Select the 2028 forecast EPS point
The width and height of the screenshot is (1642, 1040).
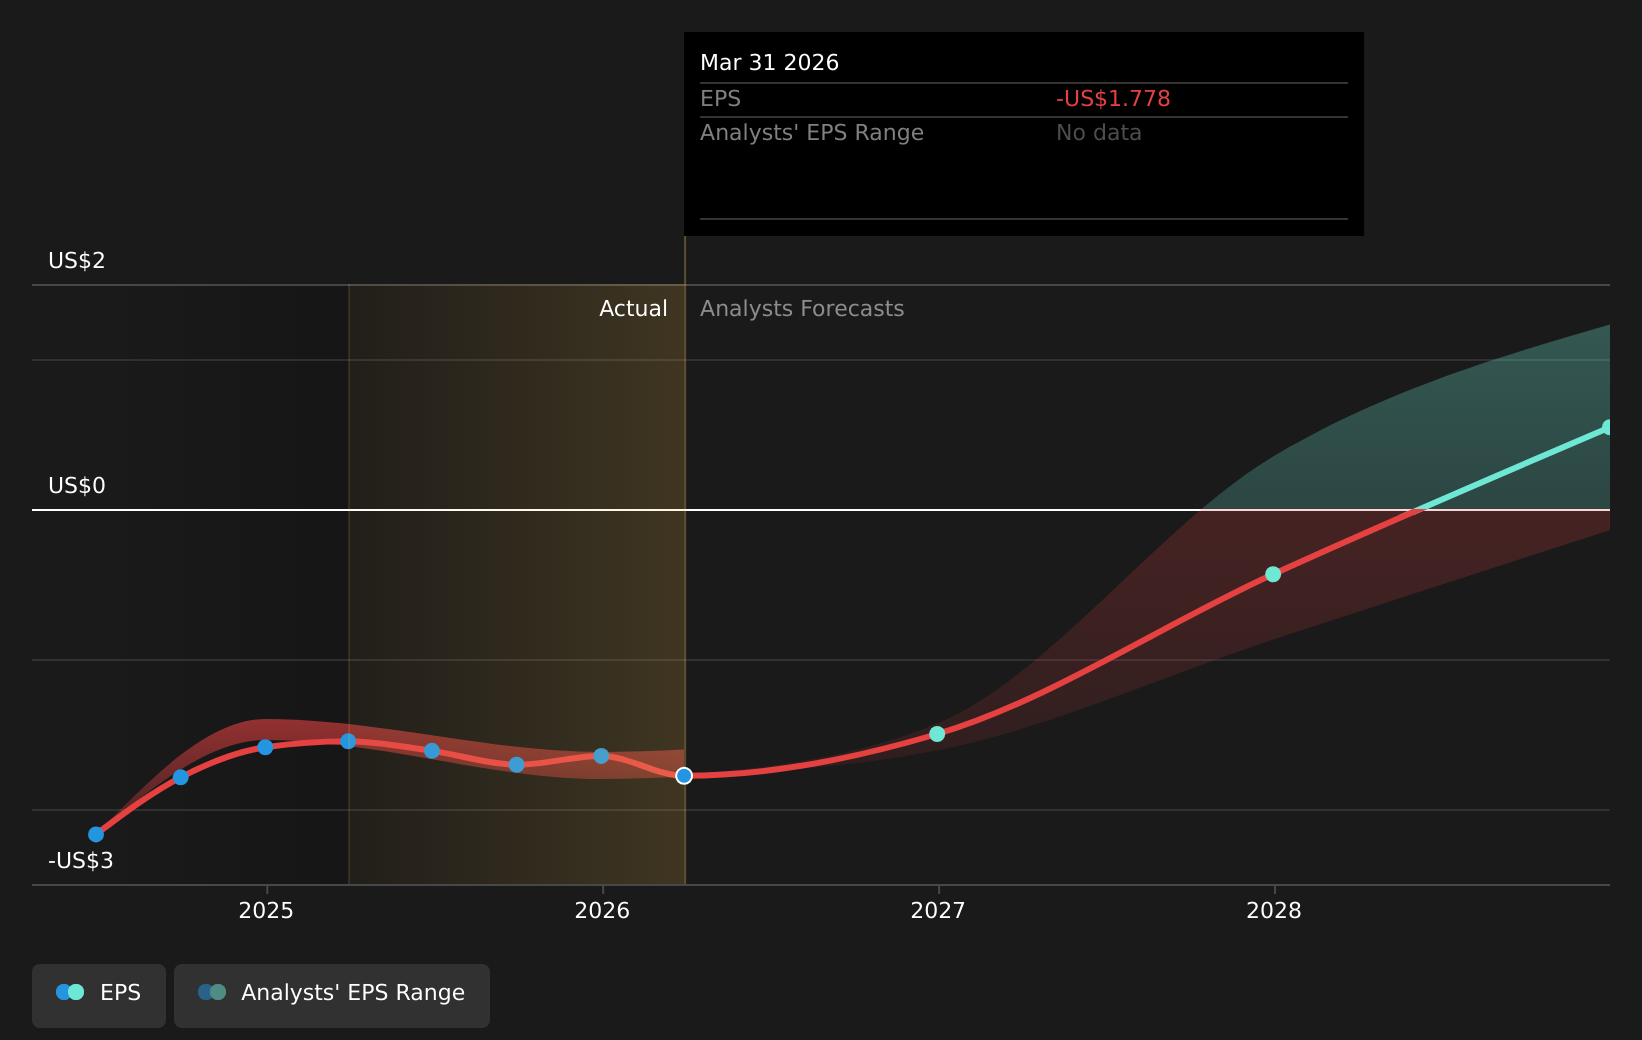(1273, 574)
